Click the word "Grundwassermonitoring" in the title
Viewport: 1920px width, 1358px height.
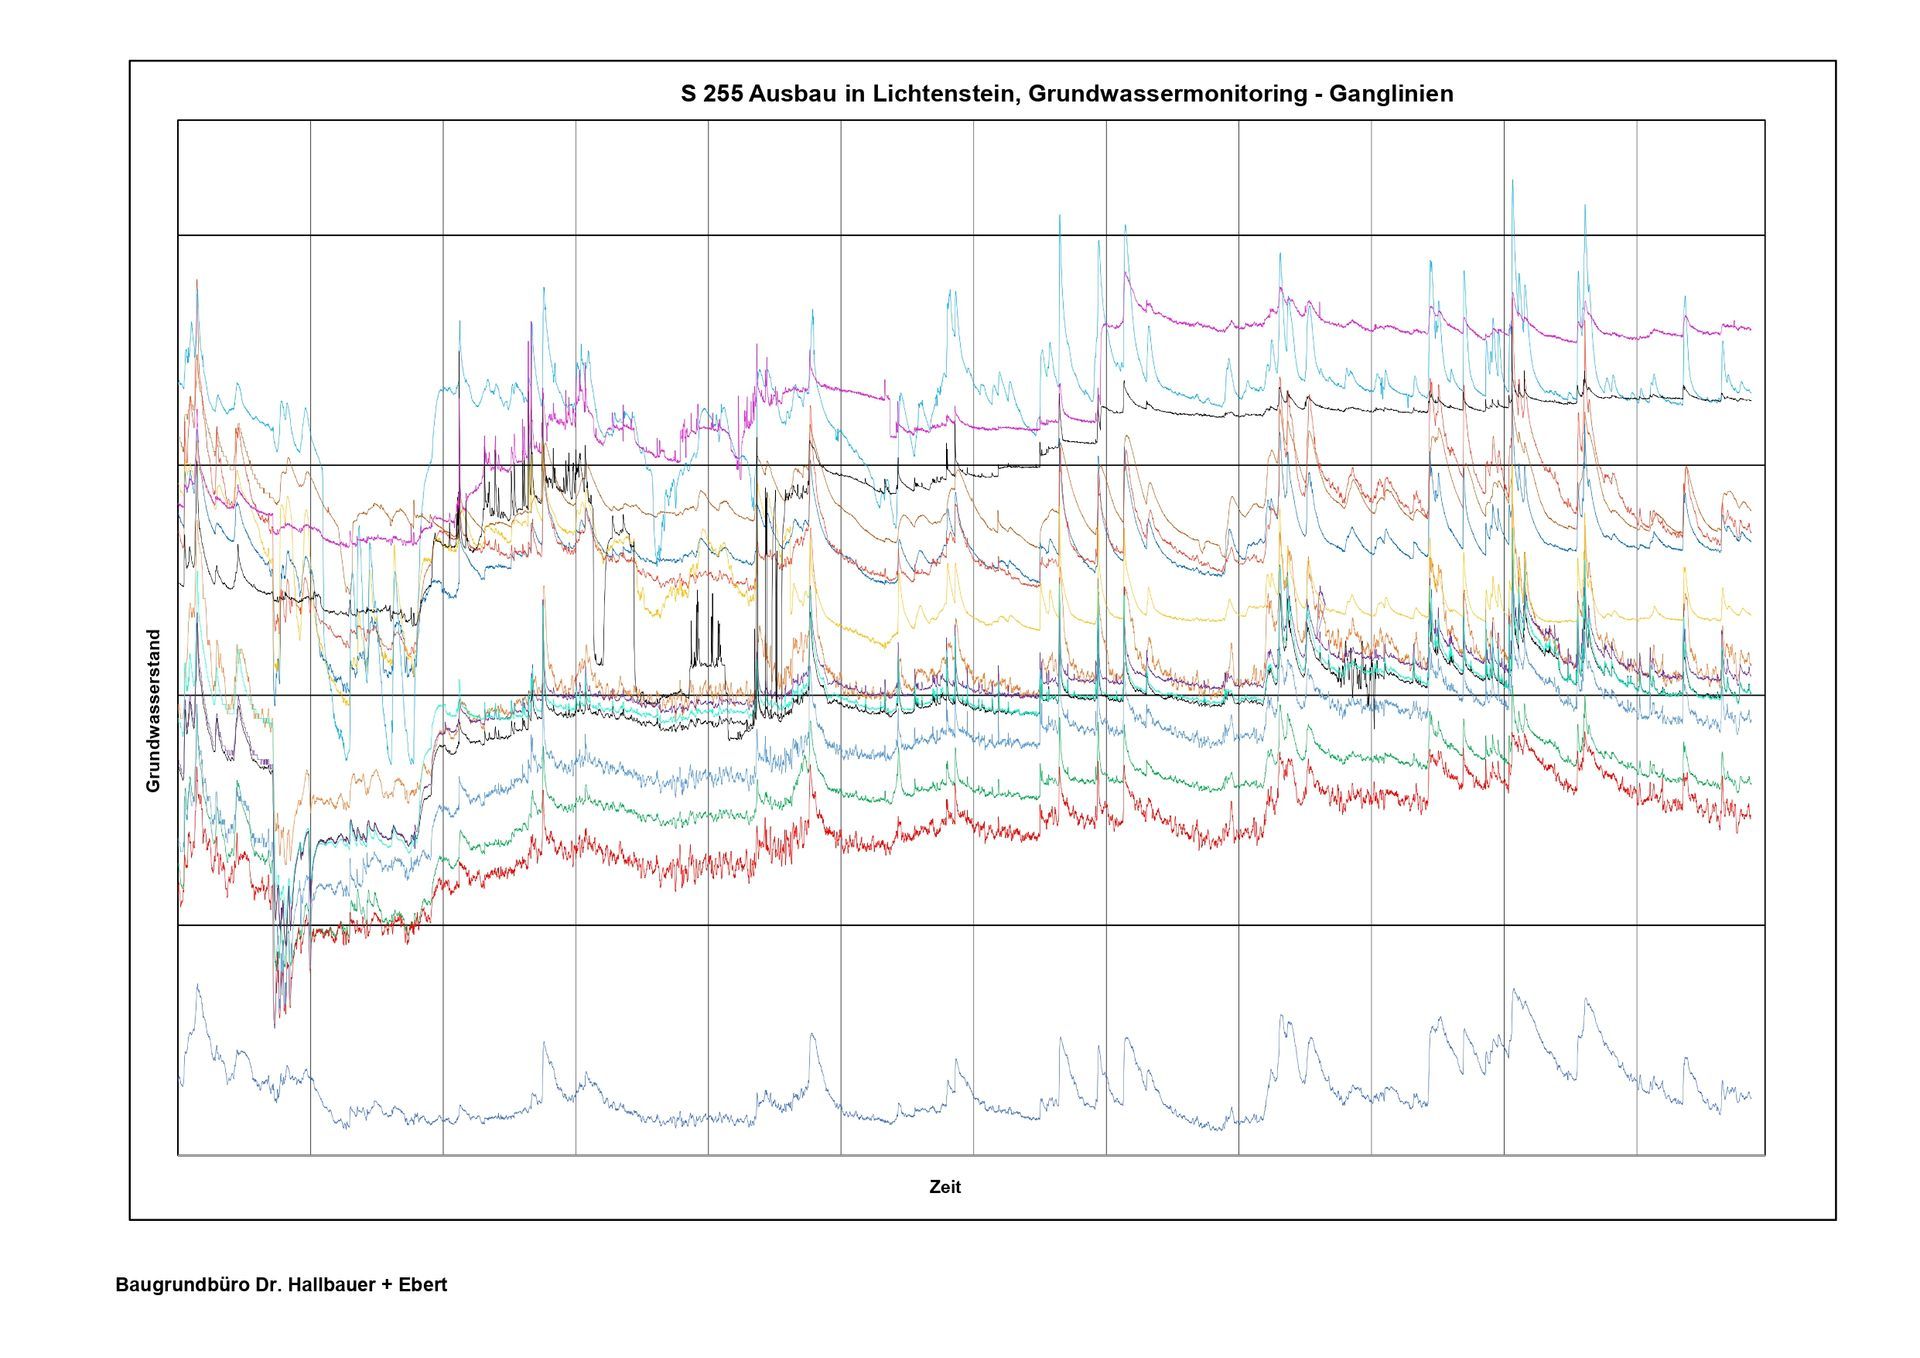pos(1167,94)
